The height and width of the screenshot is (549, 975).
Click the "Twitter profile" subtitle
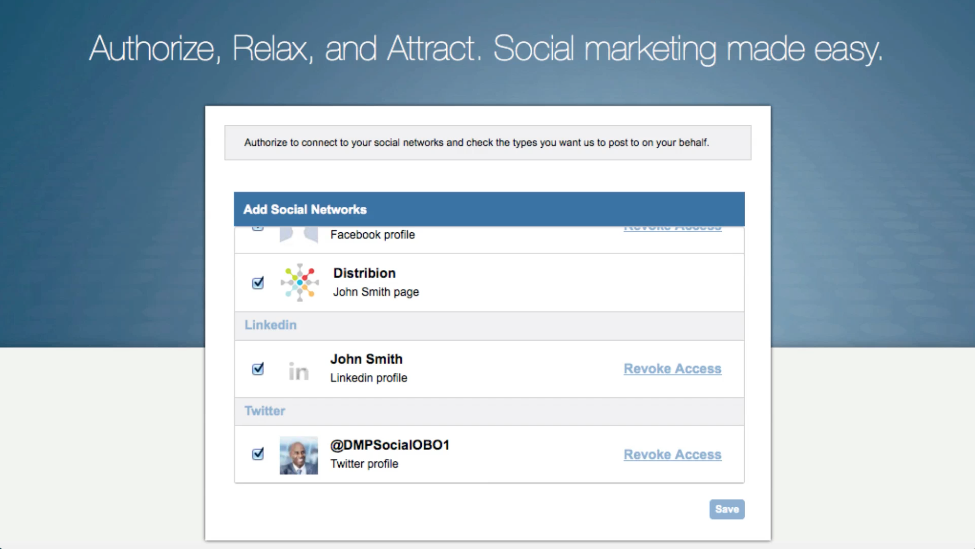(x=364, y=464)
